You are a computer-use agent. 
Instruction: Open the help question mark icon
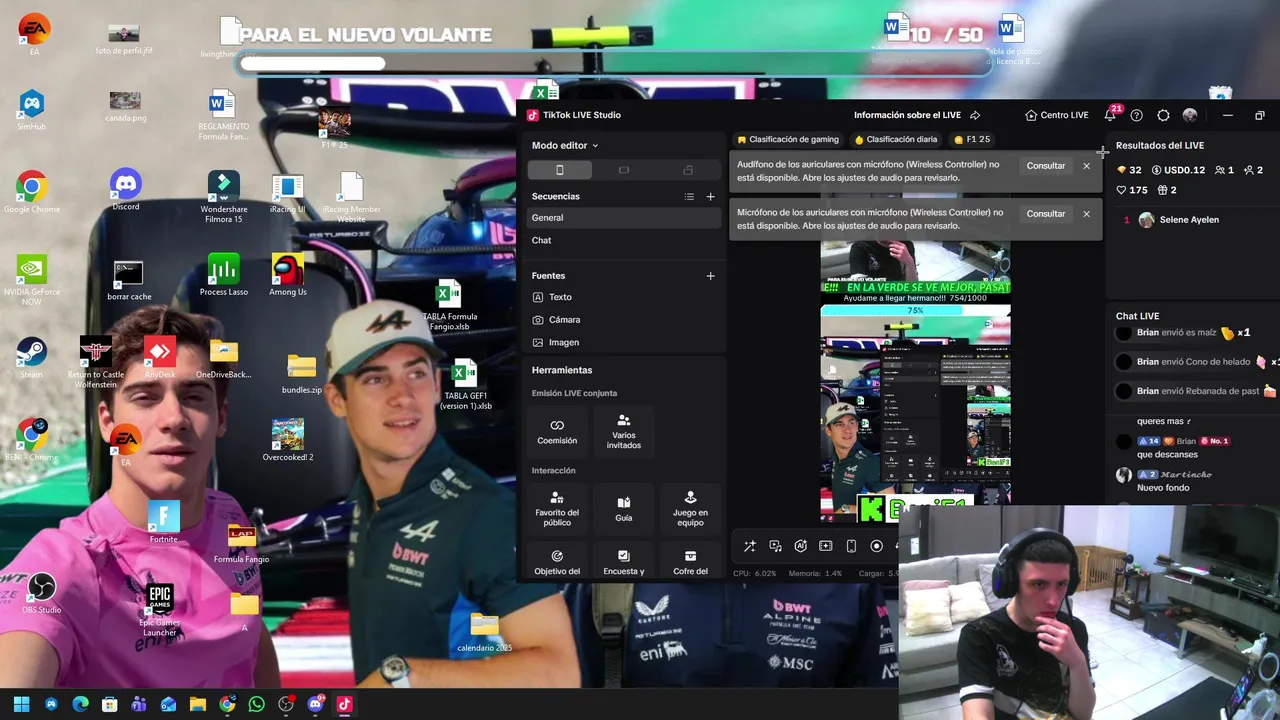pos(1137,115)
